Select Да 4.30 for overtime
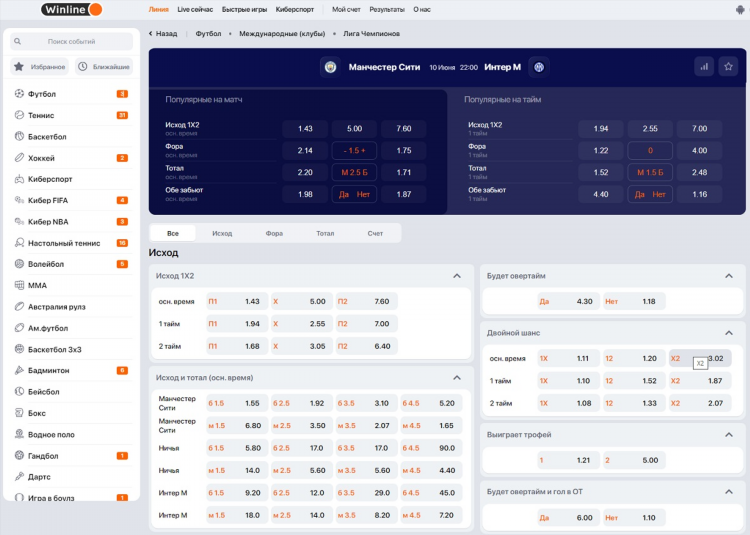The width and height of the screenshot is (750, 535). 568,301
